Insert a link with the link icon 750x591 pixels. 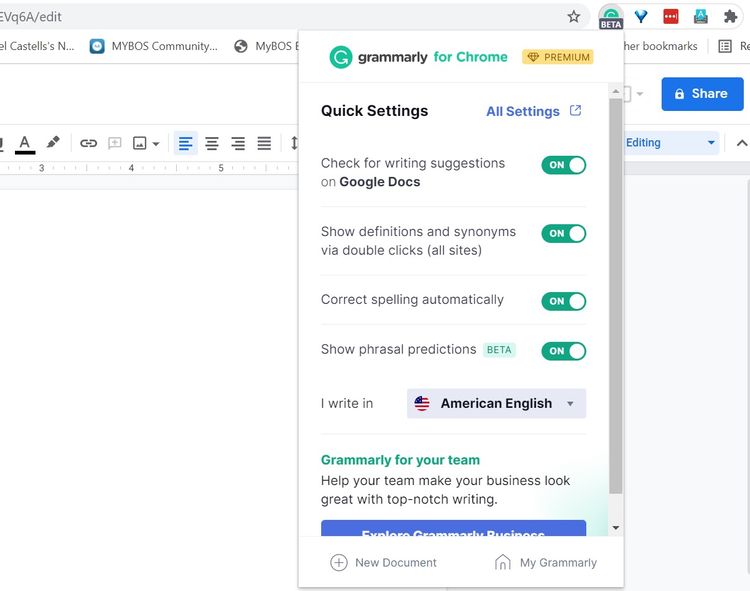88,143
